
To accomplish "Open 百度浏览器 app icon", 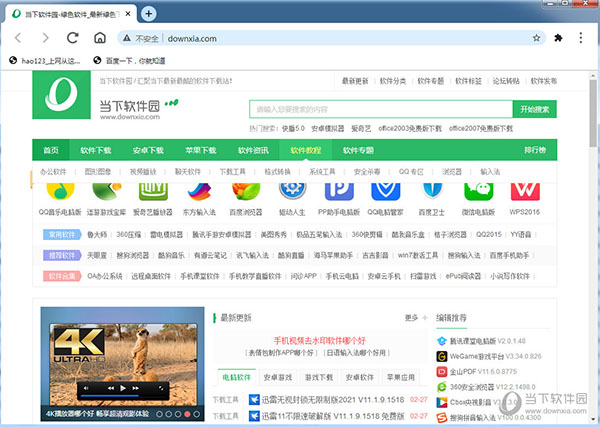I will coord(246,191).
